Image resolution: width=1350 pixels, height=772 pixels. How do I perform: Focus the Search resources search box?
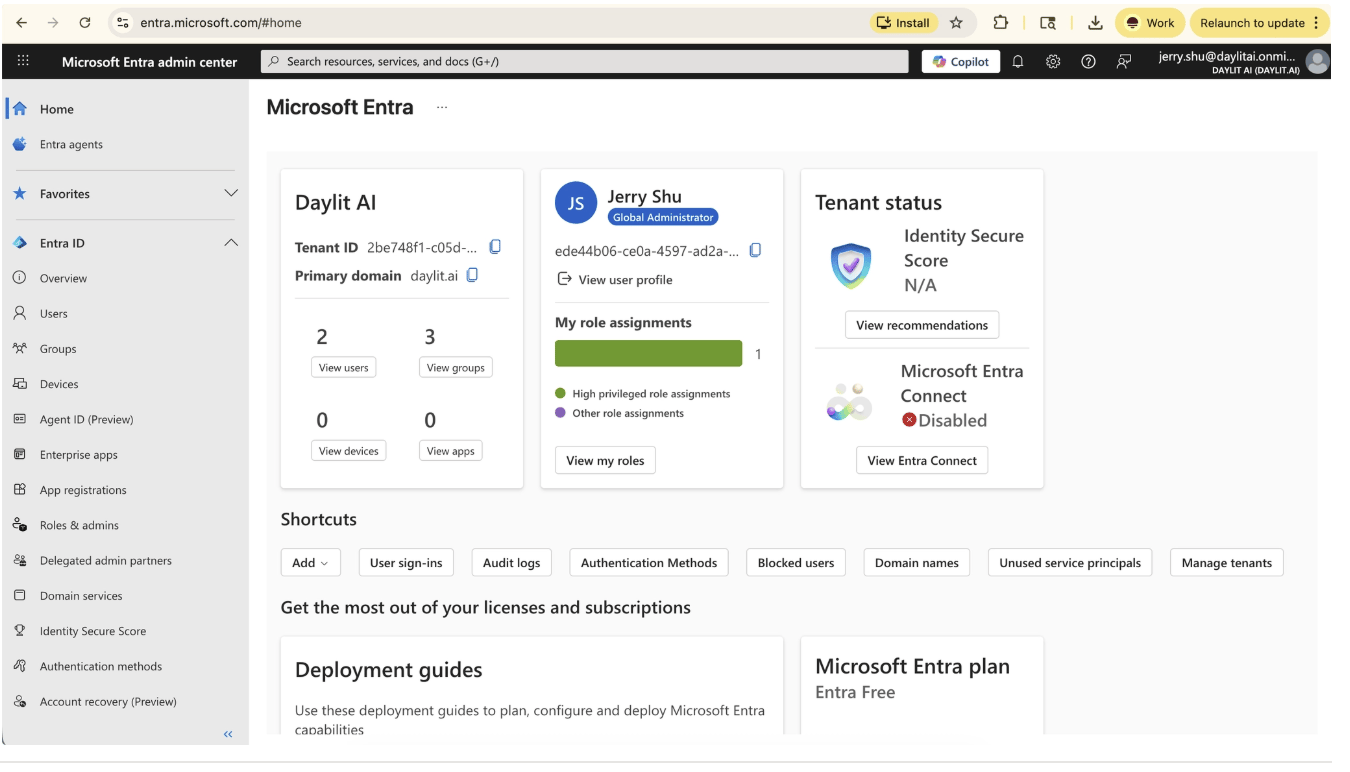587,62
